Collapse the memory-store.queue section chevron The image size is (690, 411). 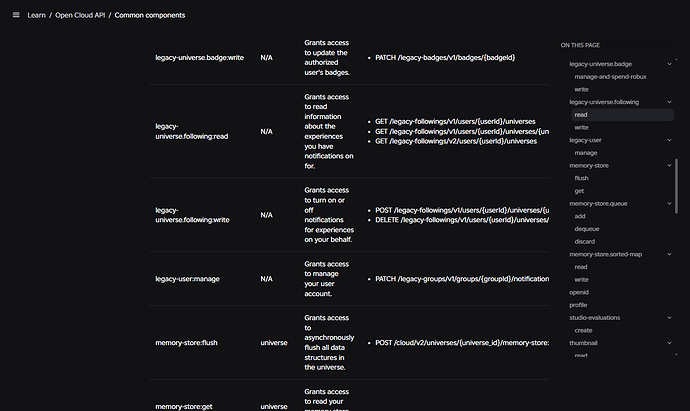pos(669,203)
